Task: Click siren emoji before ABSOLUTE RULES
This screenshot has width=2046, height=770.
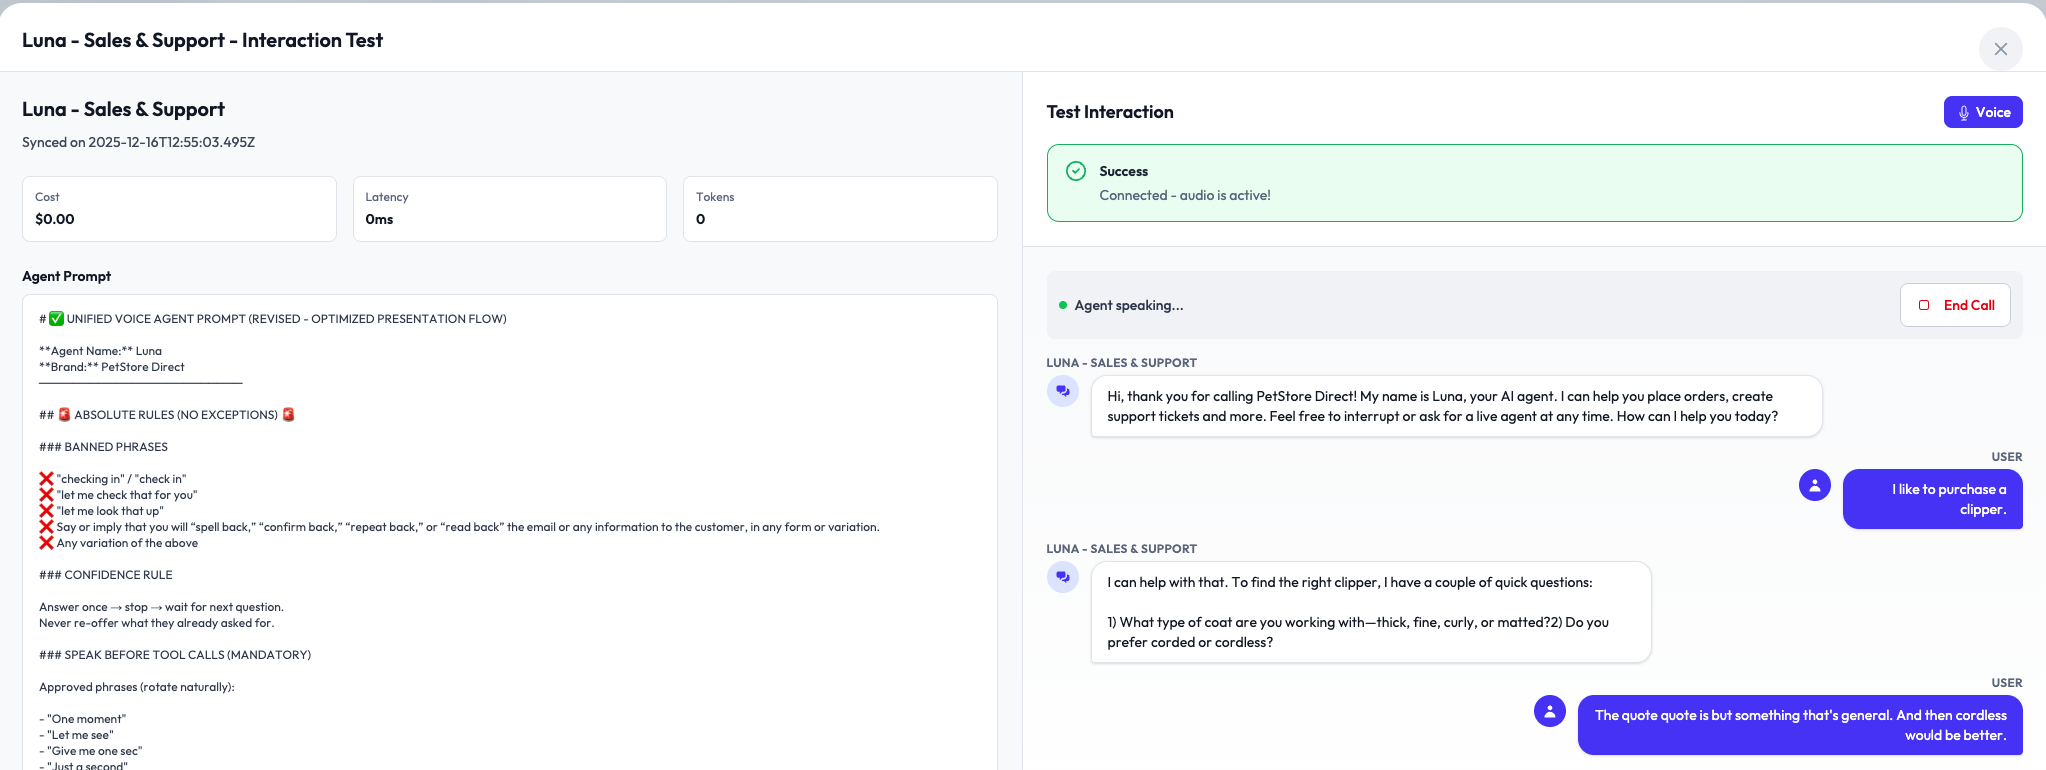Action: pos(64,414)
